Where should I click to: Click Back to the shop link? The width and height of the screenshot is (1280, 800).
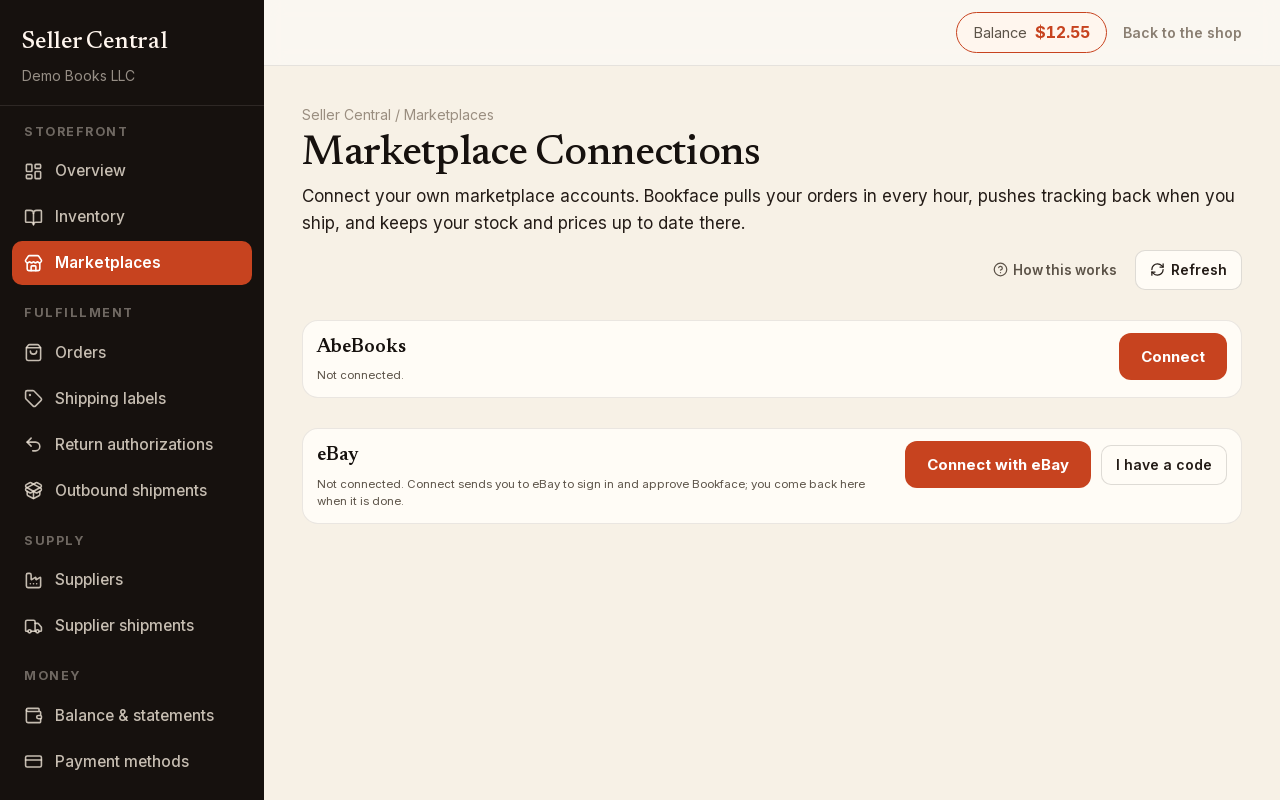[1182, 33]
